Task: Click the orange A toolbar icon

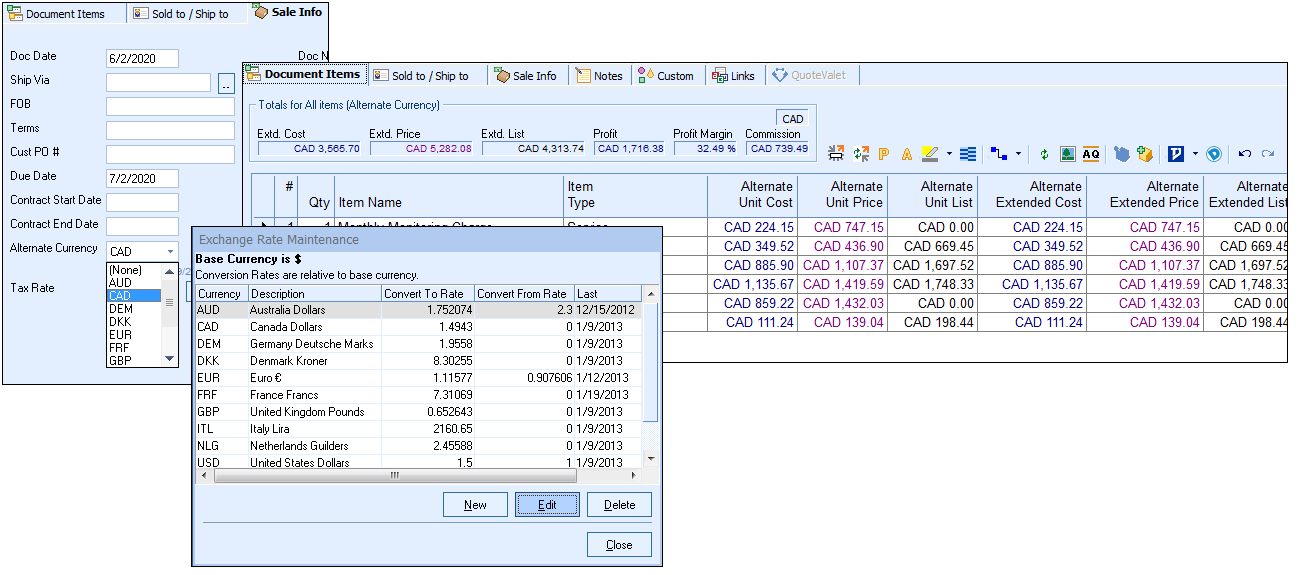Action: (x=907, y=154)
